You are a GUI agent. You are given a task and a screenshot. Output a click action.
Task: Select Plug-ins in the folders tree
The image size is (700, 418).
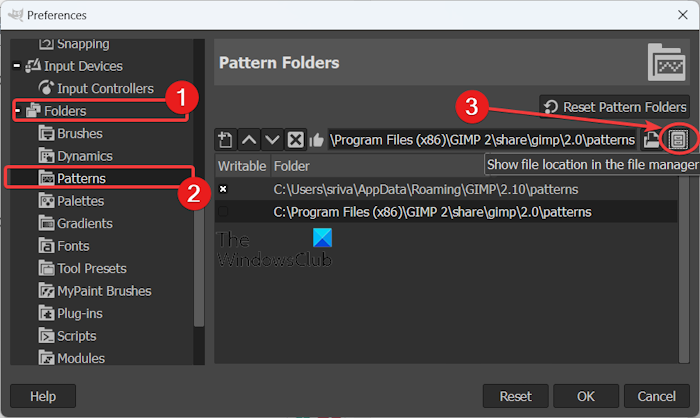click(x=80, y=314)
